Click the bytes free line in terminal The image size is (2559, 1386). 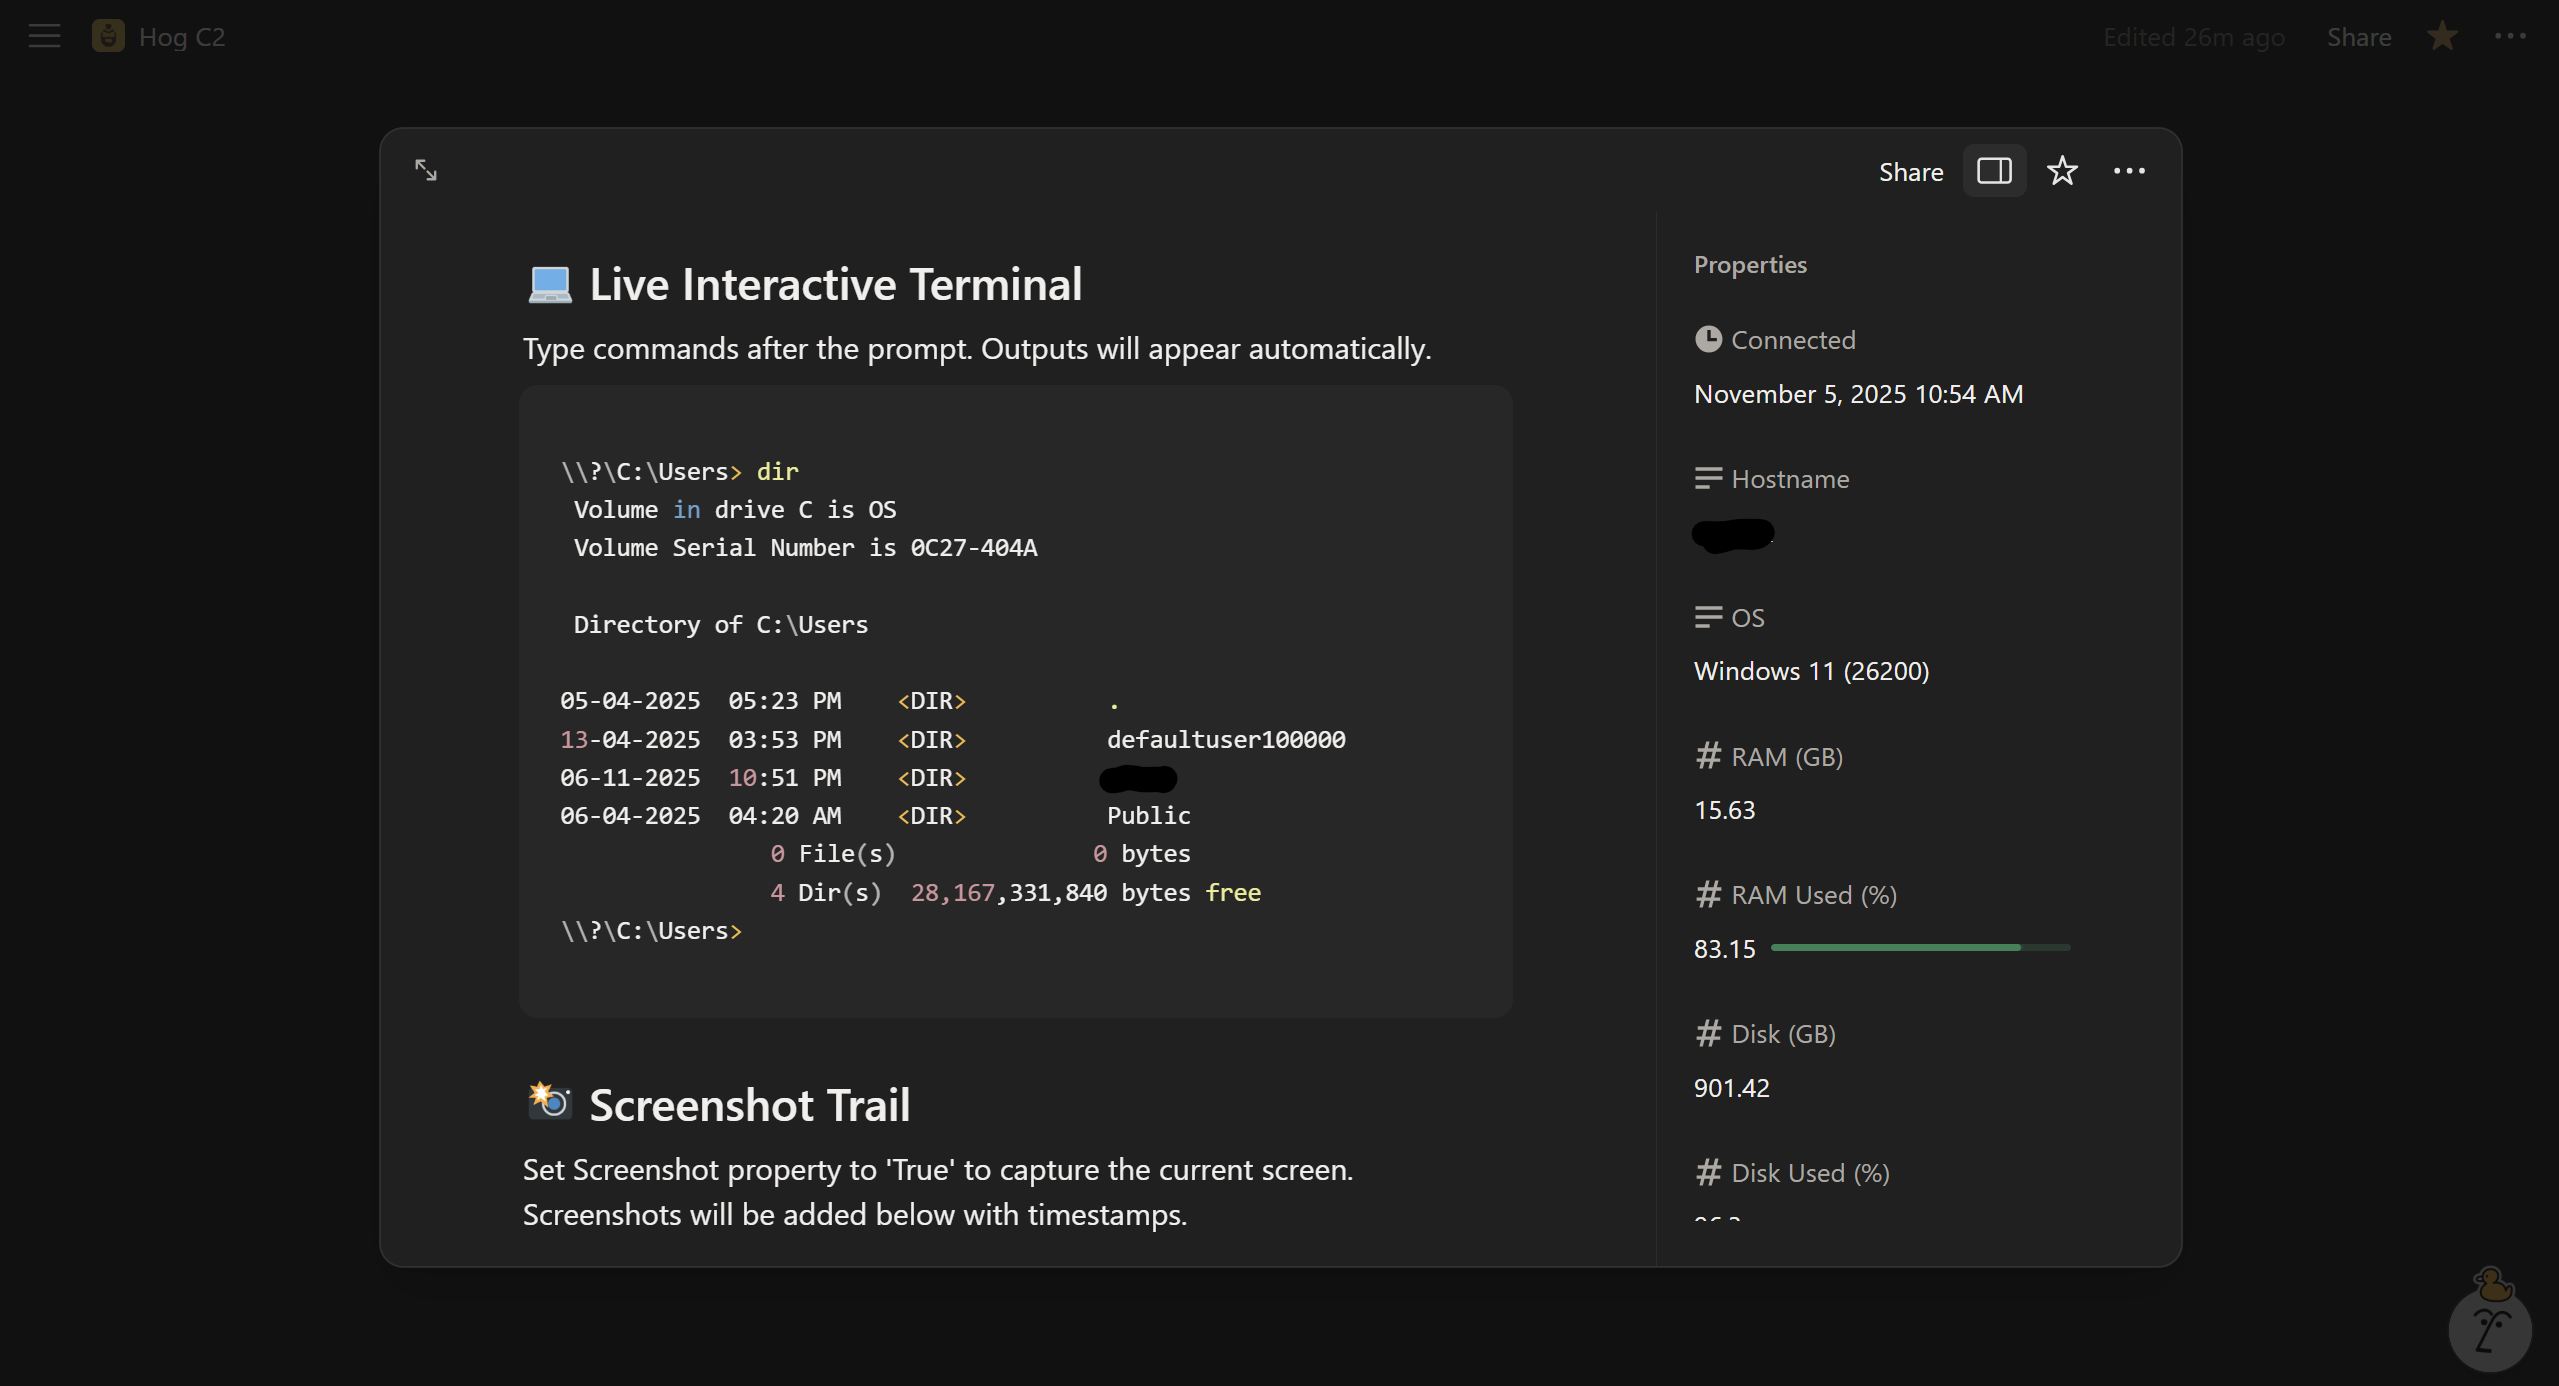(1015, 893)
